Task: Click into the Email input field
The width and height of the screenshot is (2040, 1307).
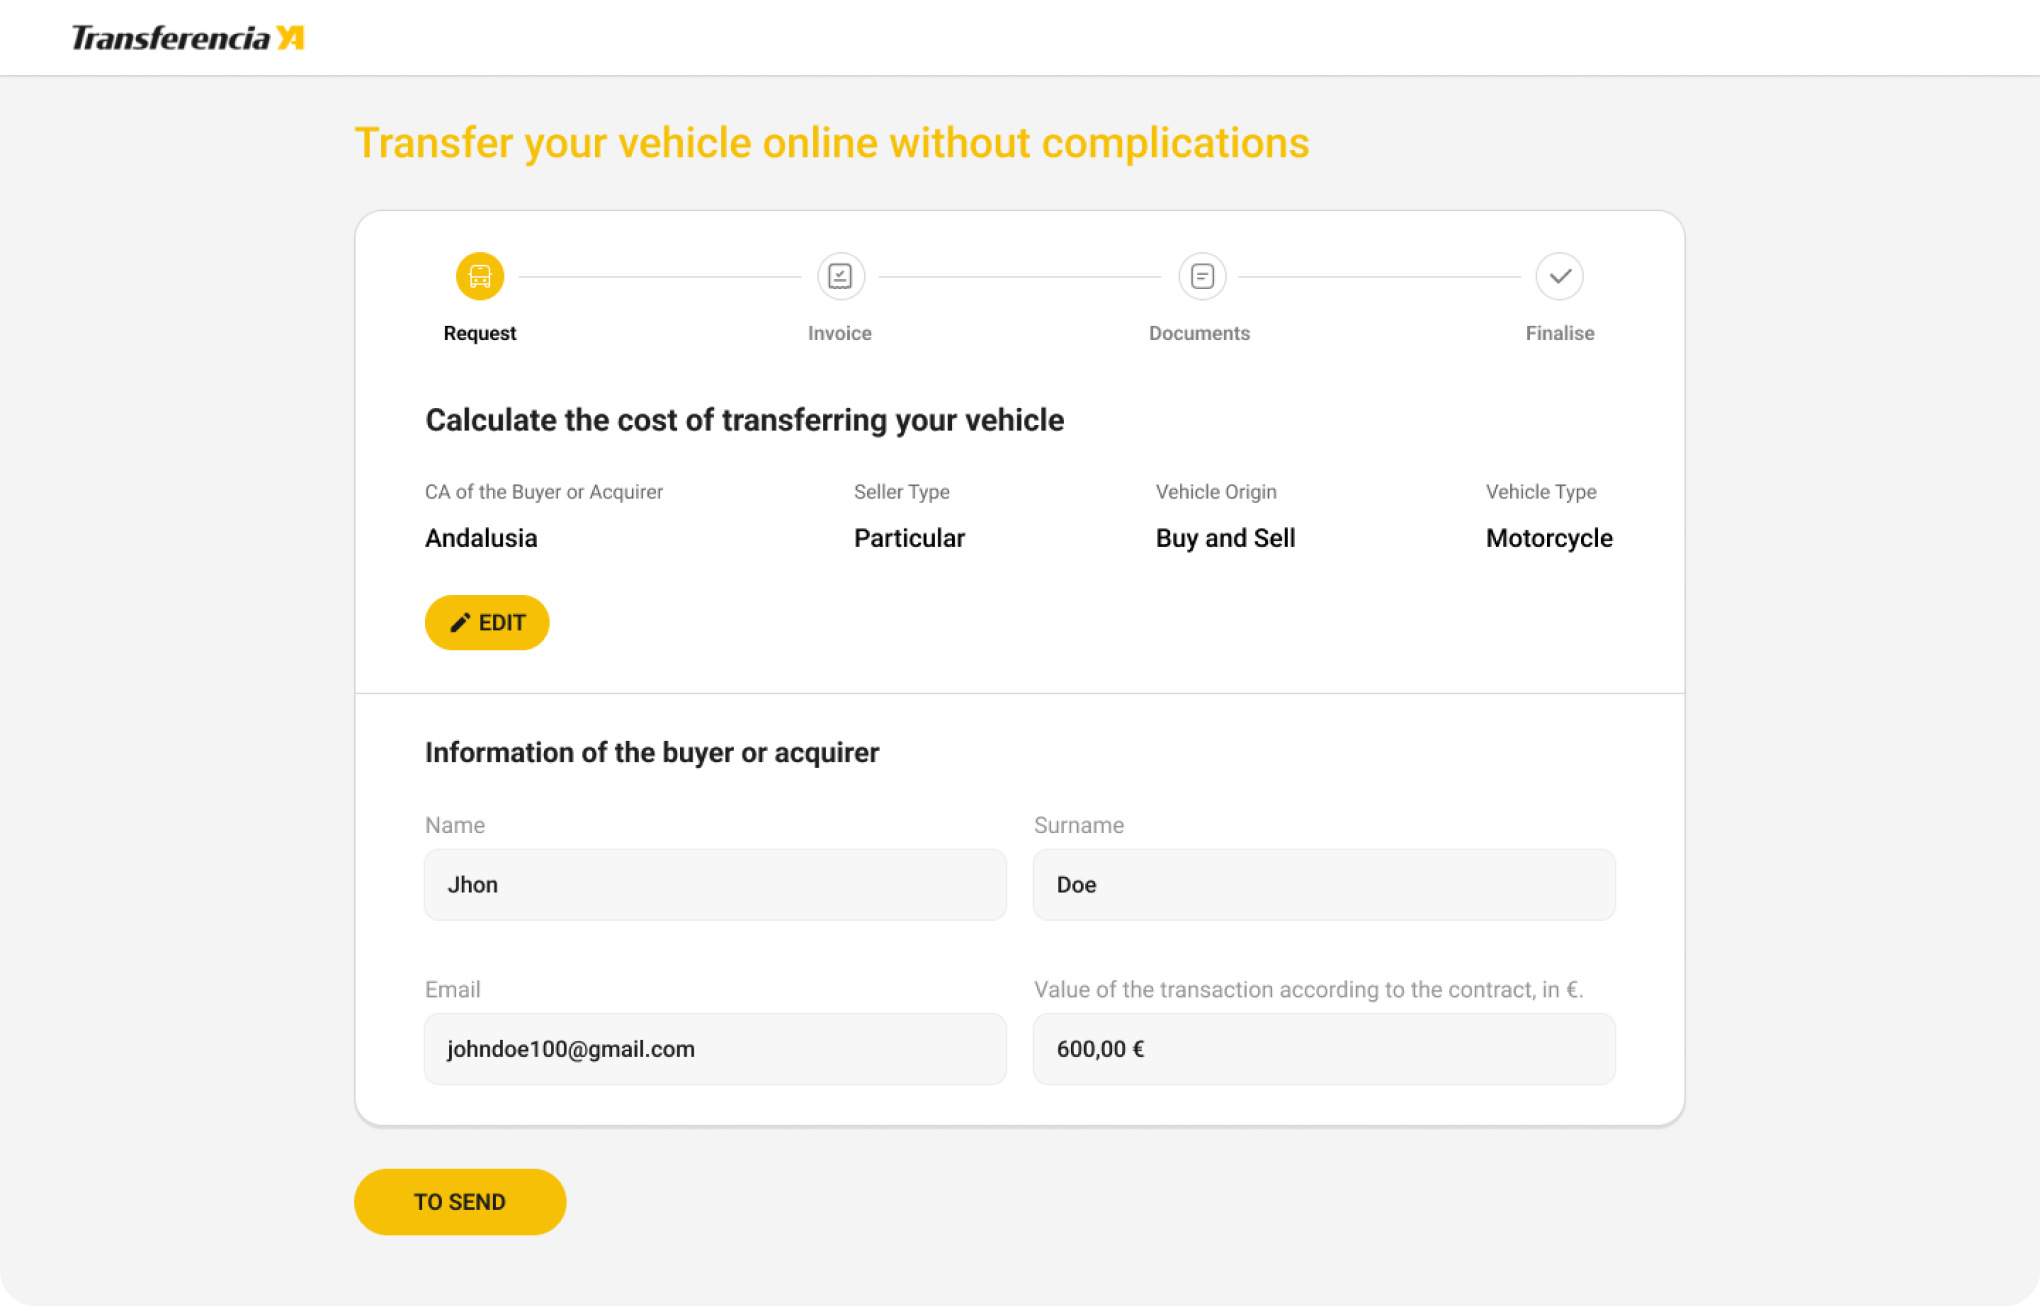Action: (715, 1049)
